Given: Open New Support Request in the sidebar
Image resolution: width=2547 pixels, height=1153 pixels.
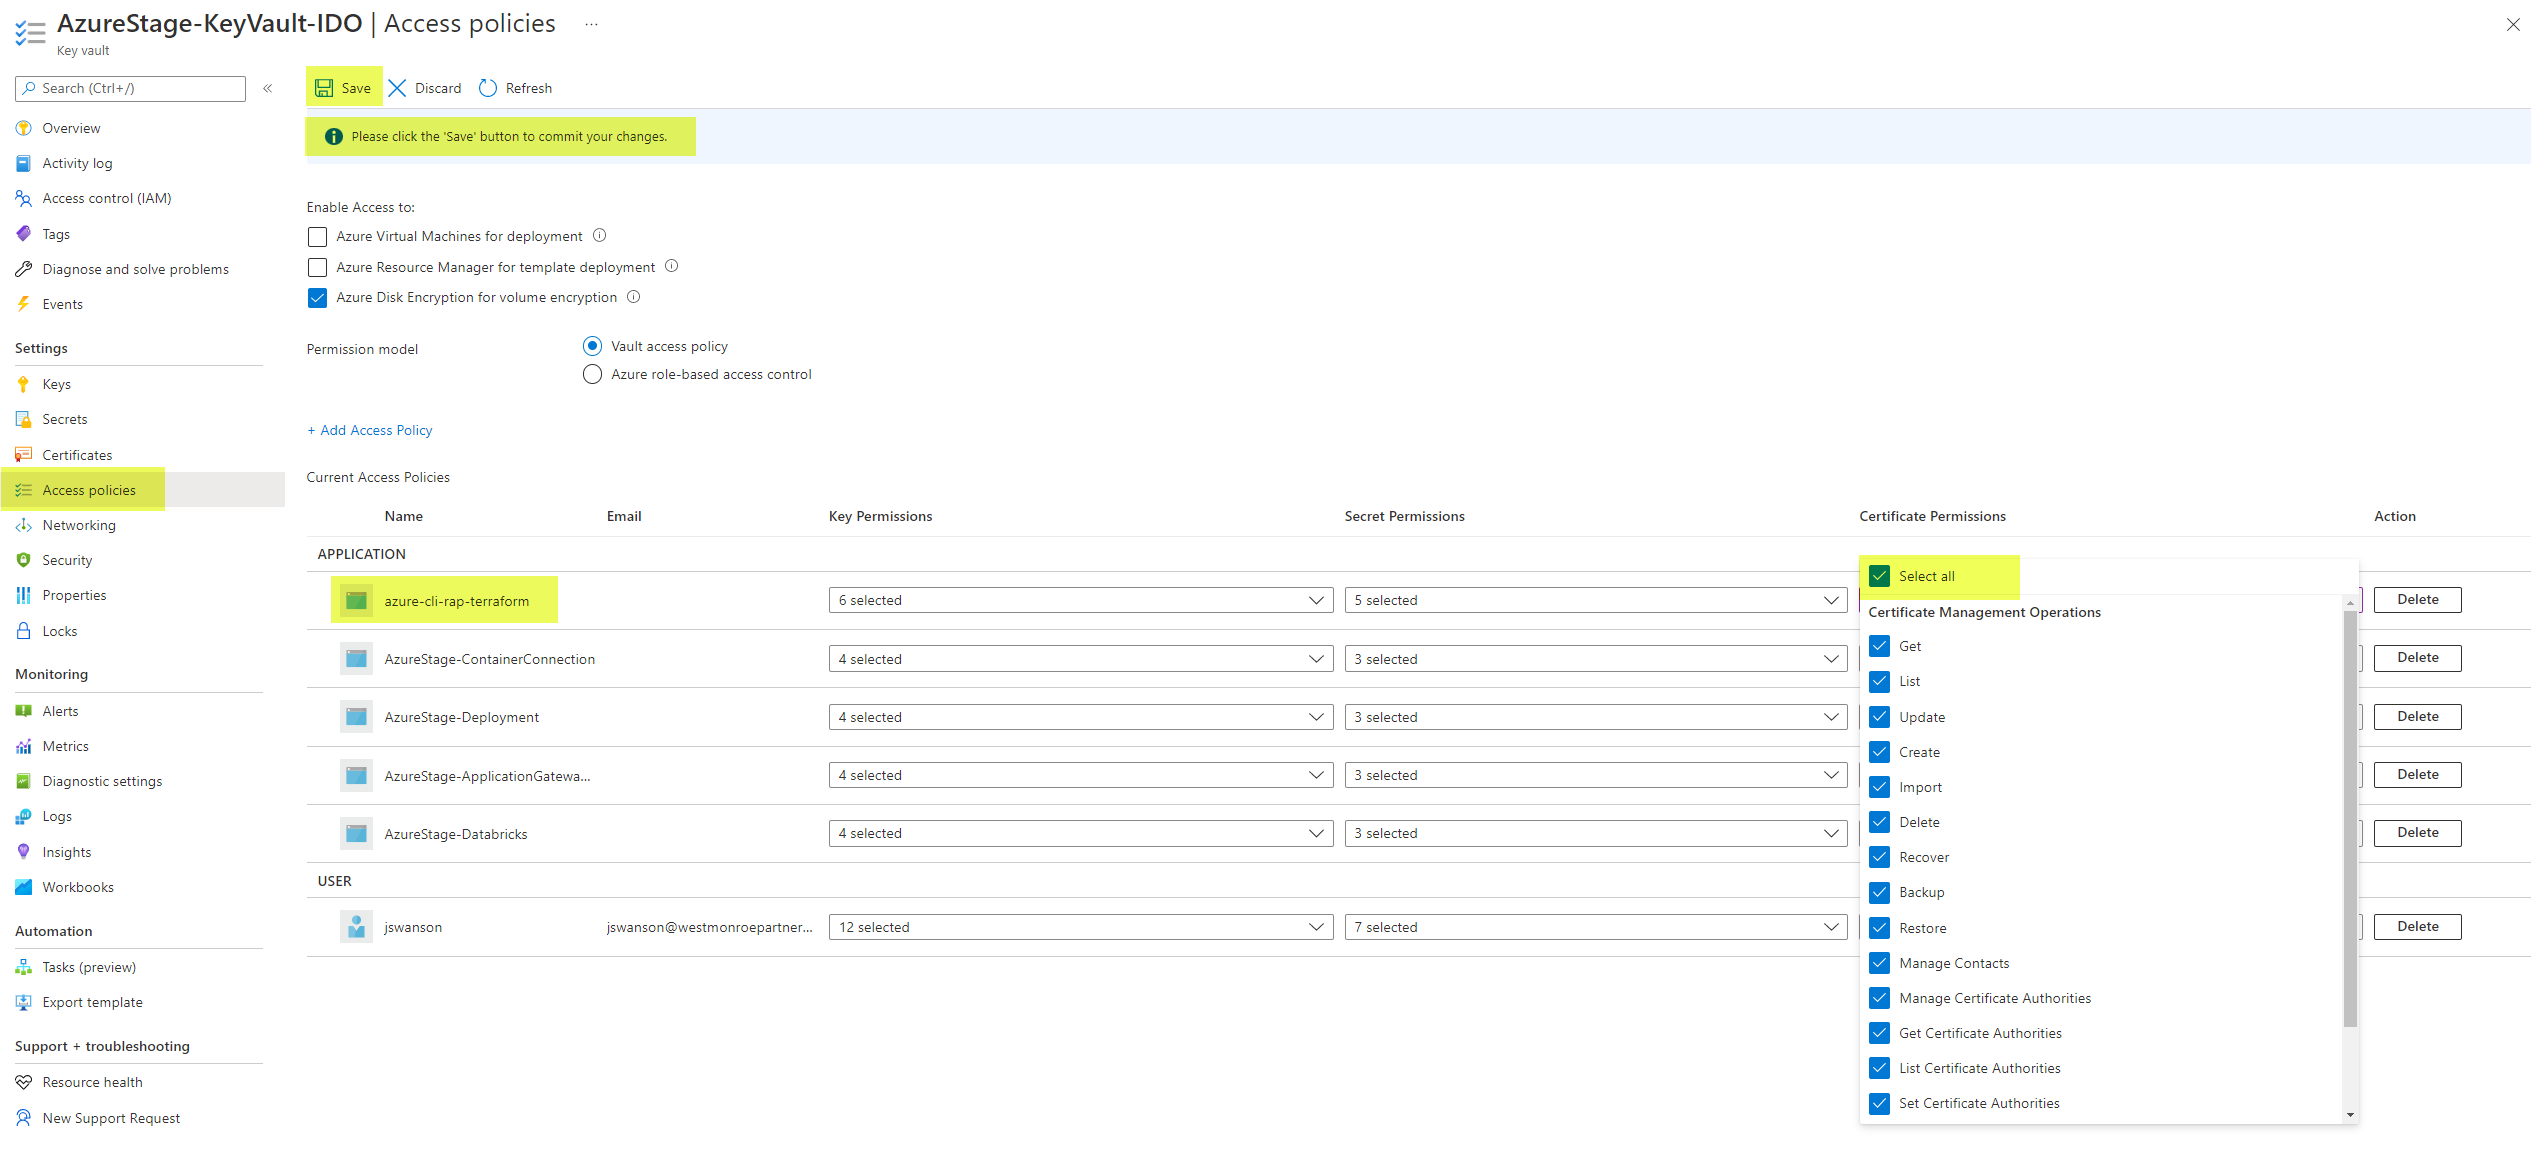Looking at the screenshot, I should pyautogui.click(x=111, y=1118).
